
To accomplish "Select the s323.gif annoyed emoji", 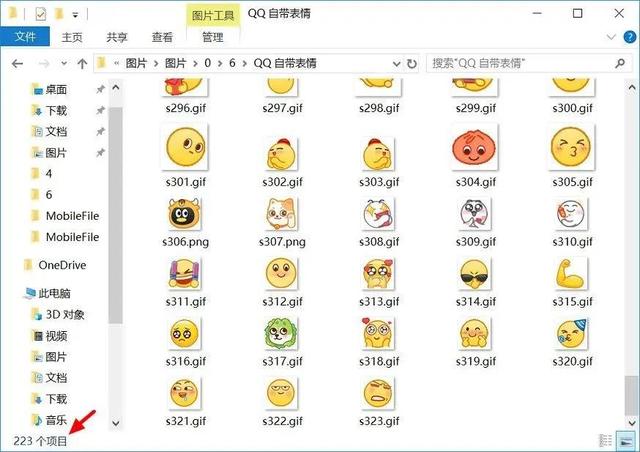I will click(x=378, y=394).
